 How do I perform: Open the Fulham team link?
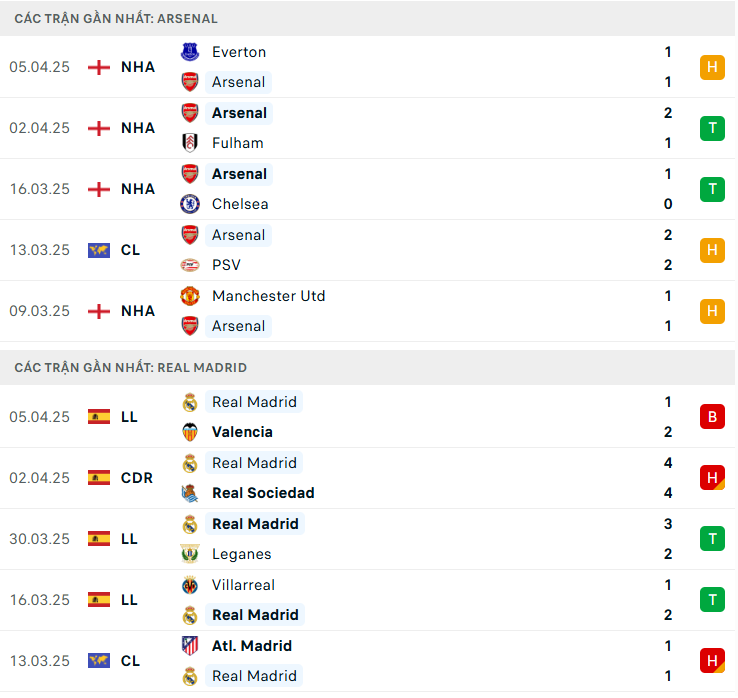pyautogui.click(x=237, y=143)
